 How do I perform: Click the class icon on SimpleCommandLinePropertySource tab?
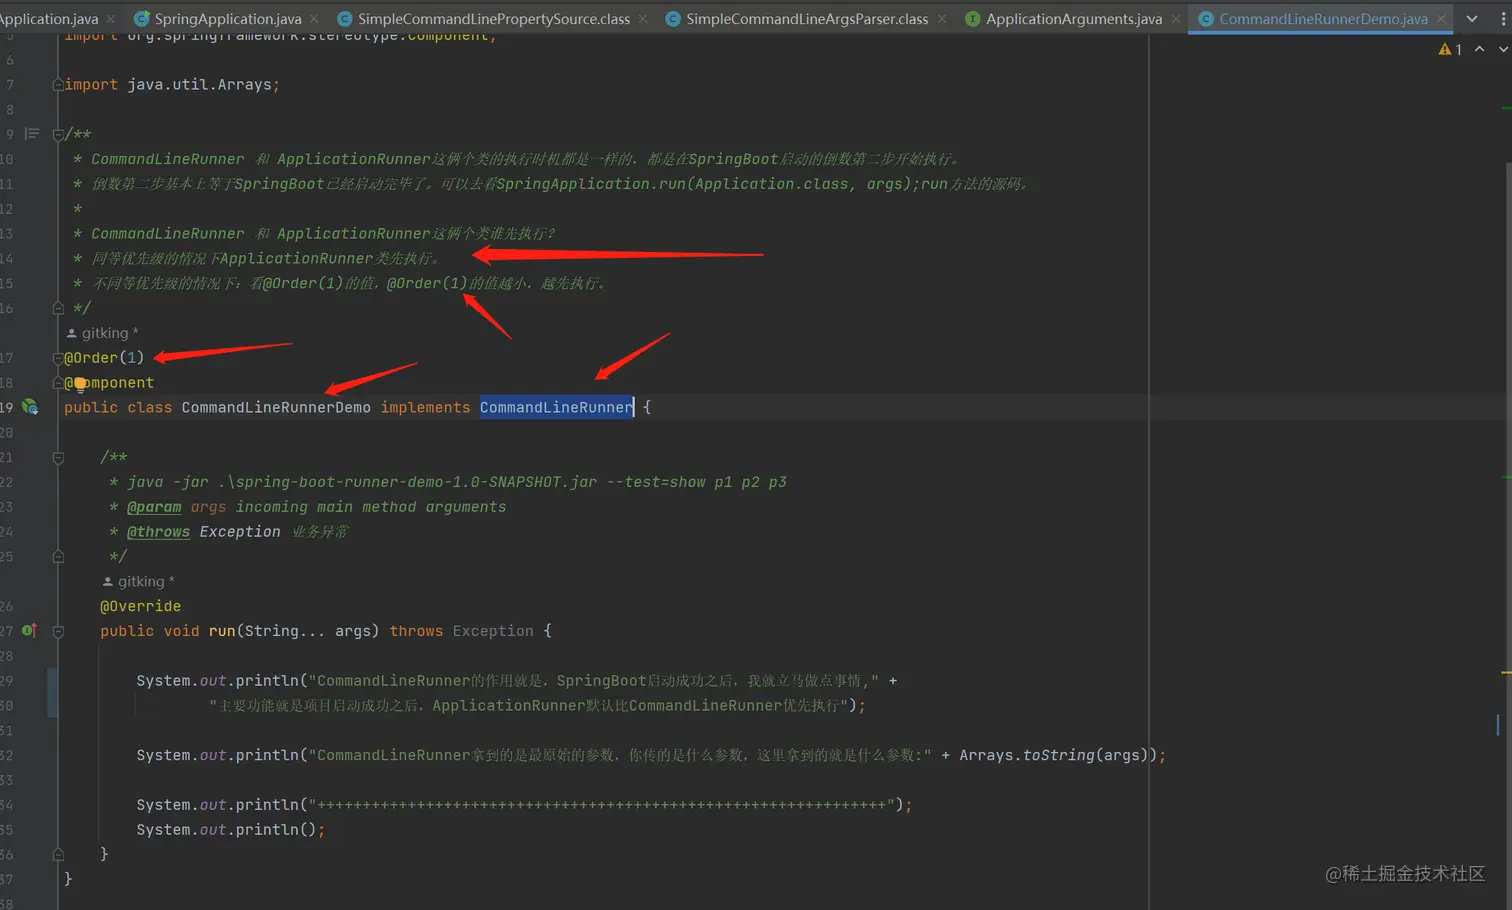(344, 18)
